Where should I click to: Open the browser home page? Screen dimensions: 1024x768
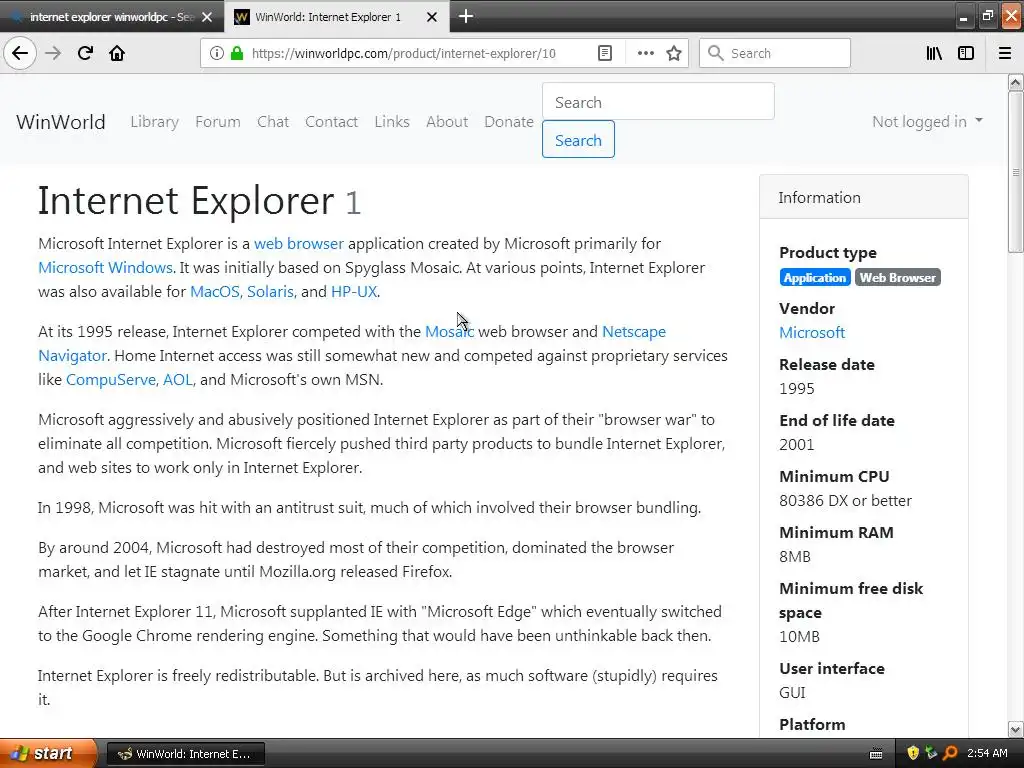tap(117, 53)
